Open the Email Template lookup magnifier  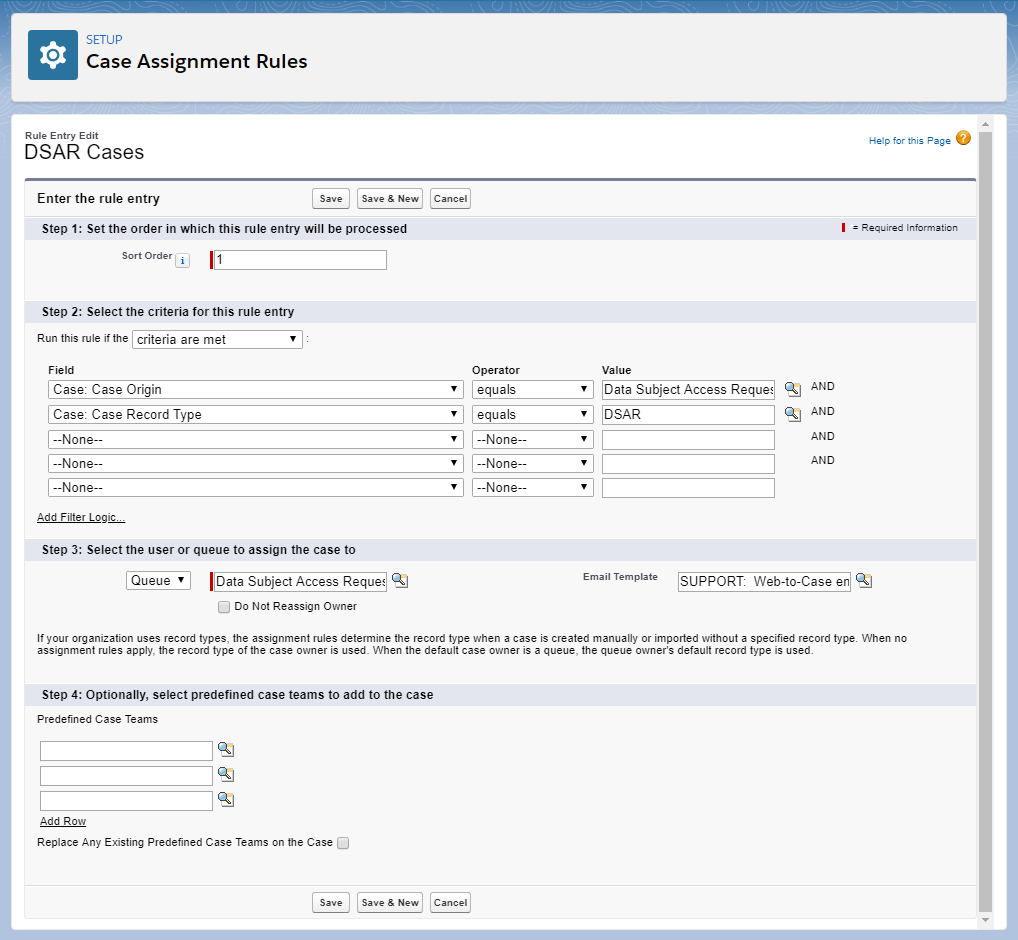pos(864,581)
